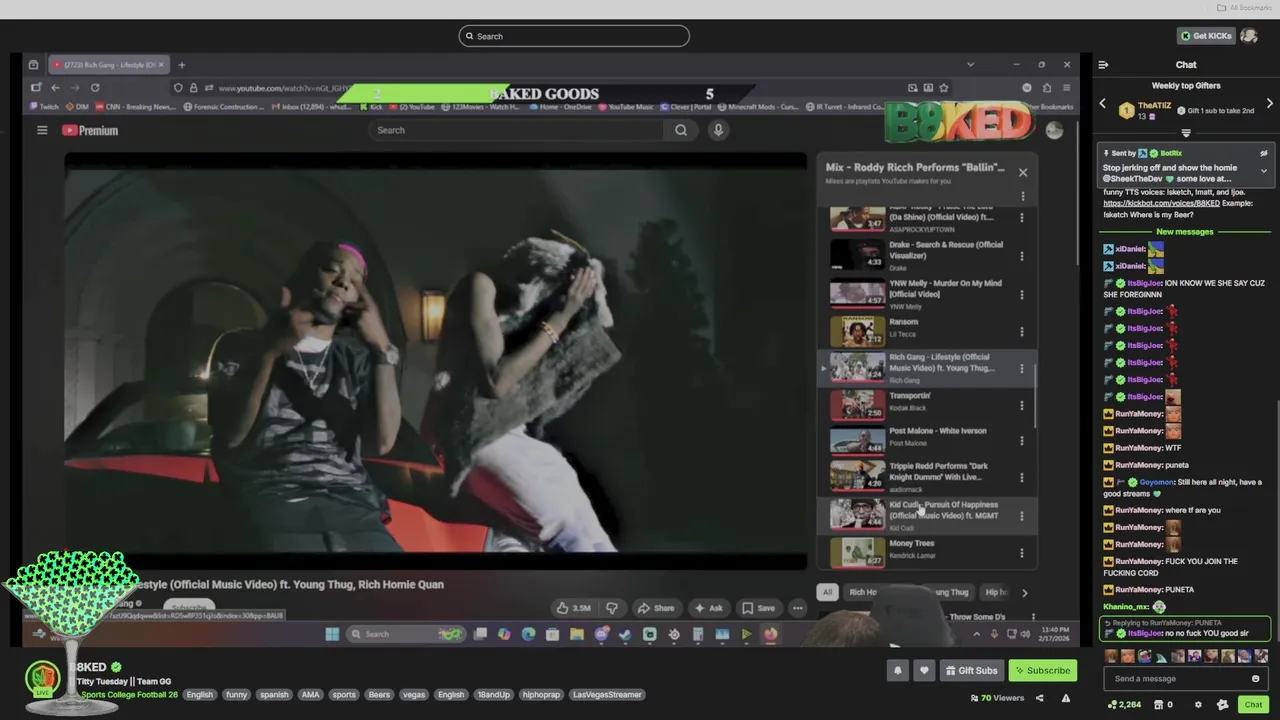The image size is (1280, 720).
Task: Click the YouTube Ask button
Action: (x=709, y=608)
